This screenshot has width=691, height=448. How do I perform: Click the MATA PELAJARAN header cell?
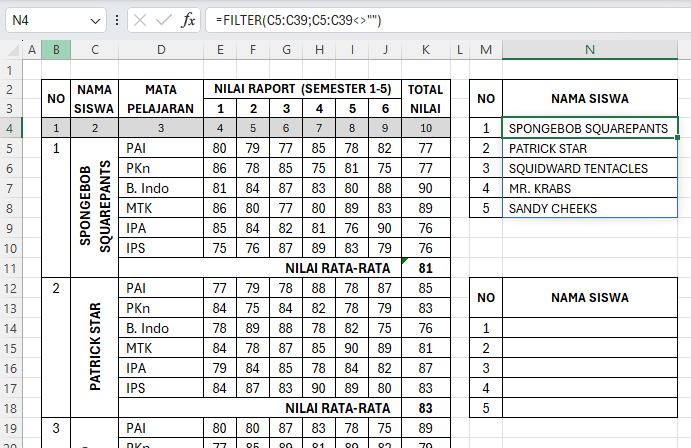click(x=161, y=99)
